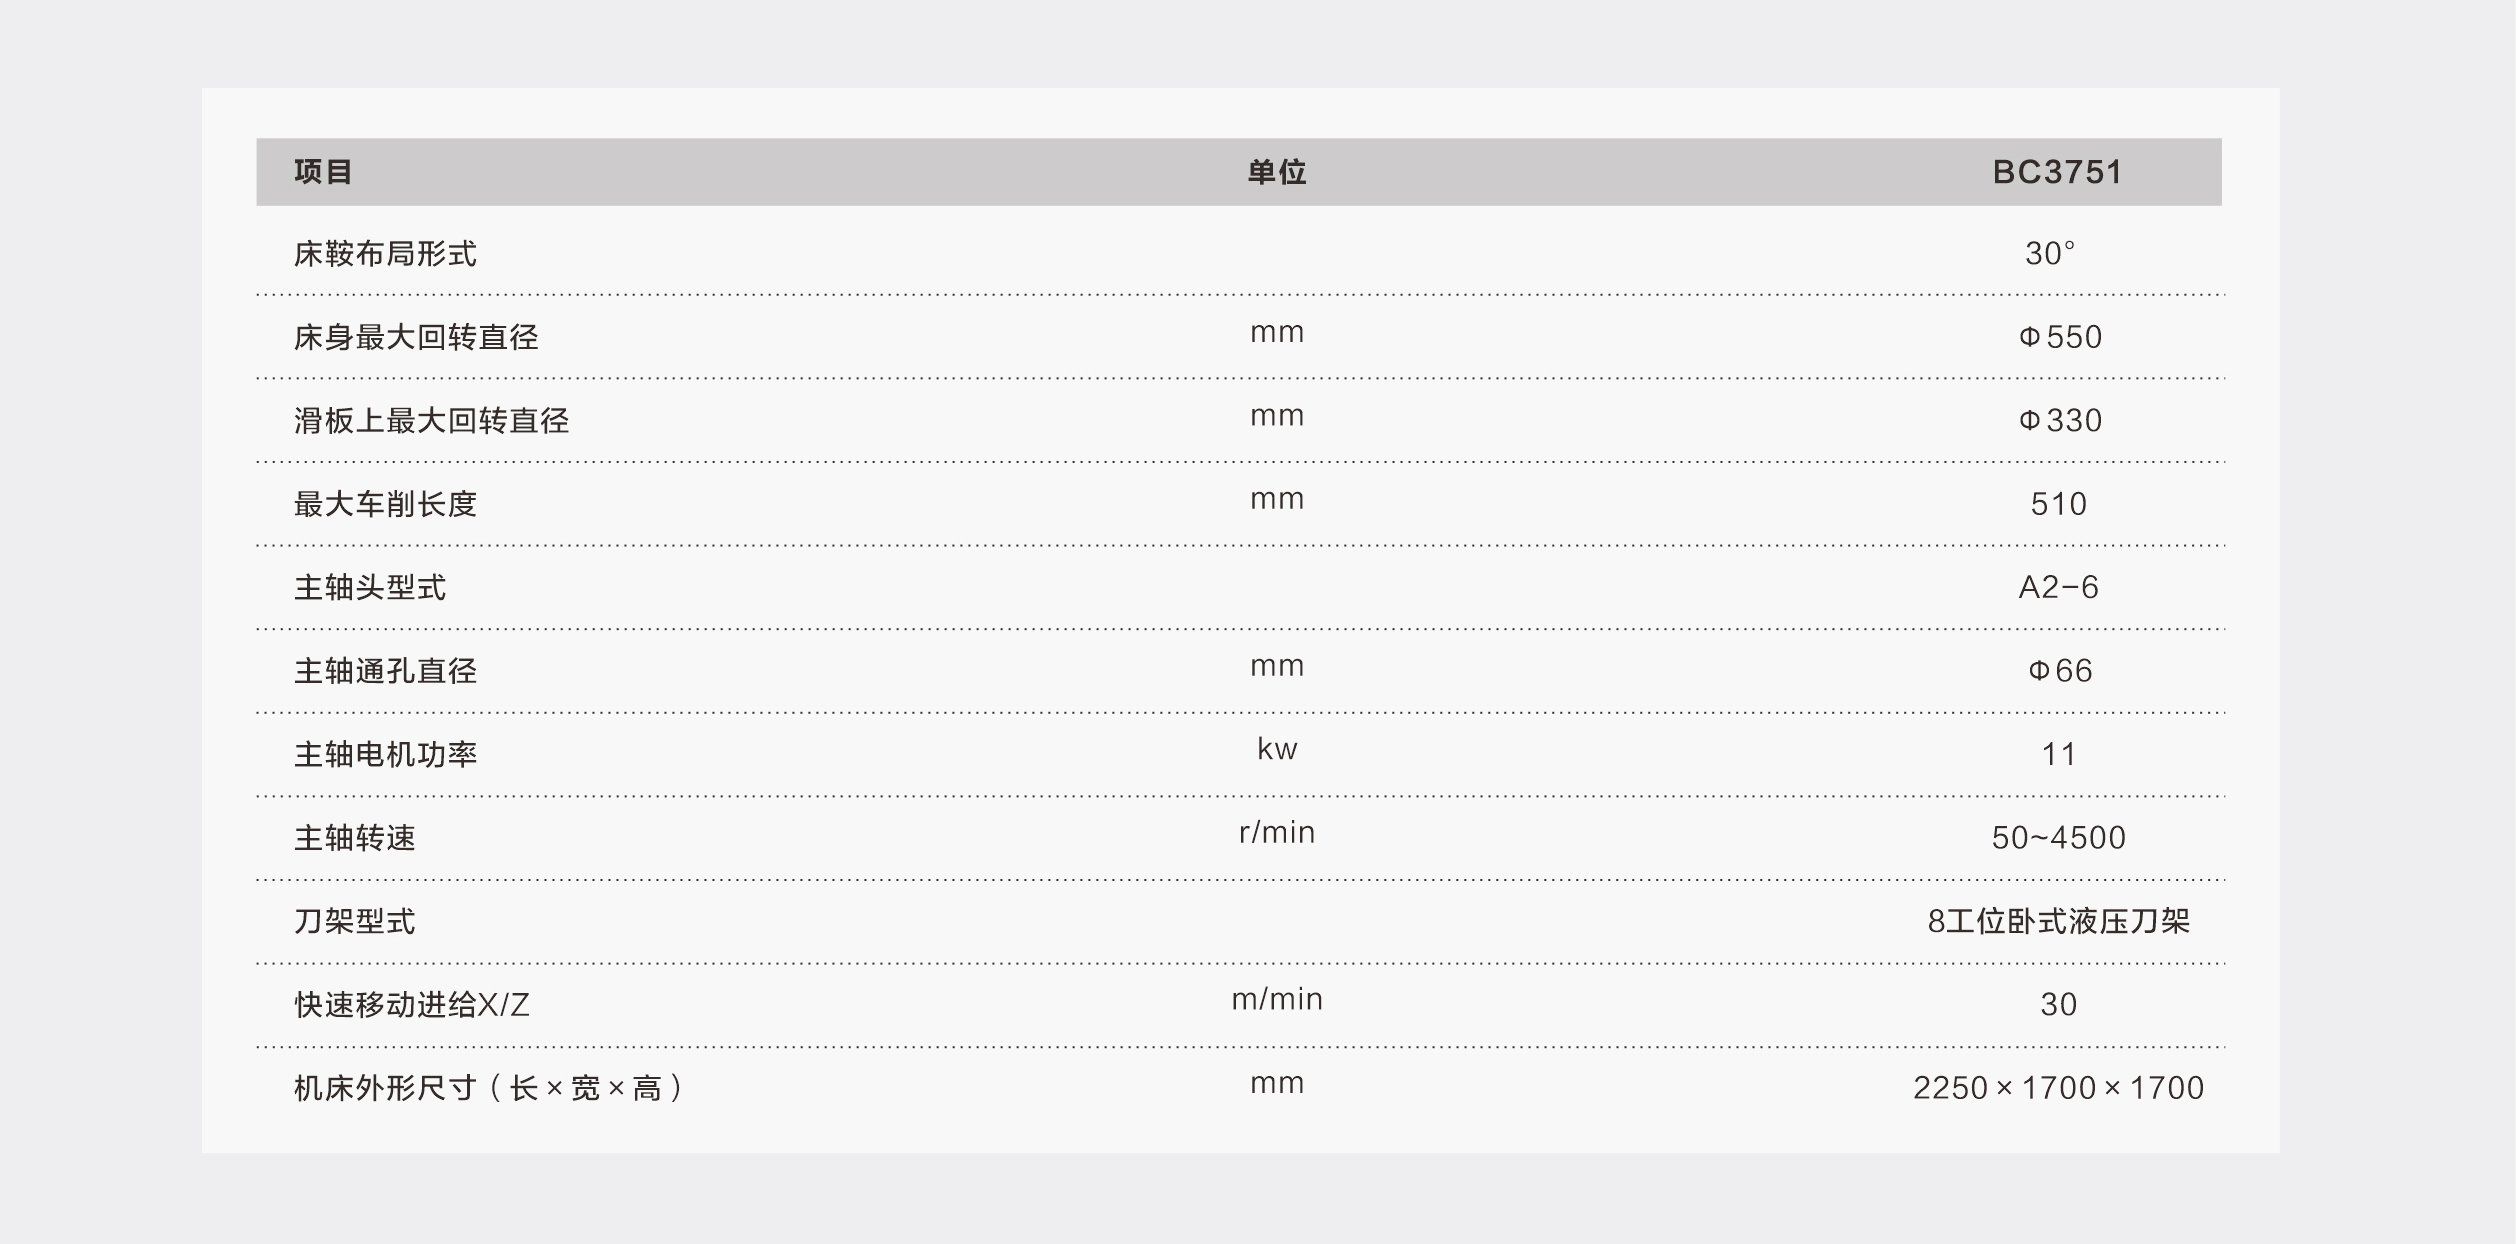Select the 床鞍布局形式 row label
2516x1244 pixels.
click(385, 254)
